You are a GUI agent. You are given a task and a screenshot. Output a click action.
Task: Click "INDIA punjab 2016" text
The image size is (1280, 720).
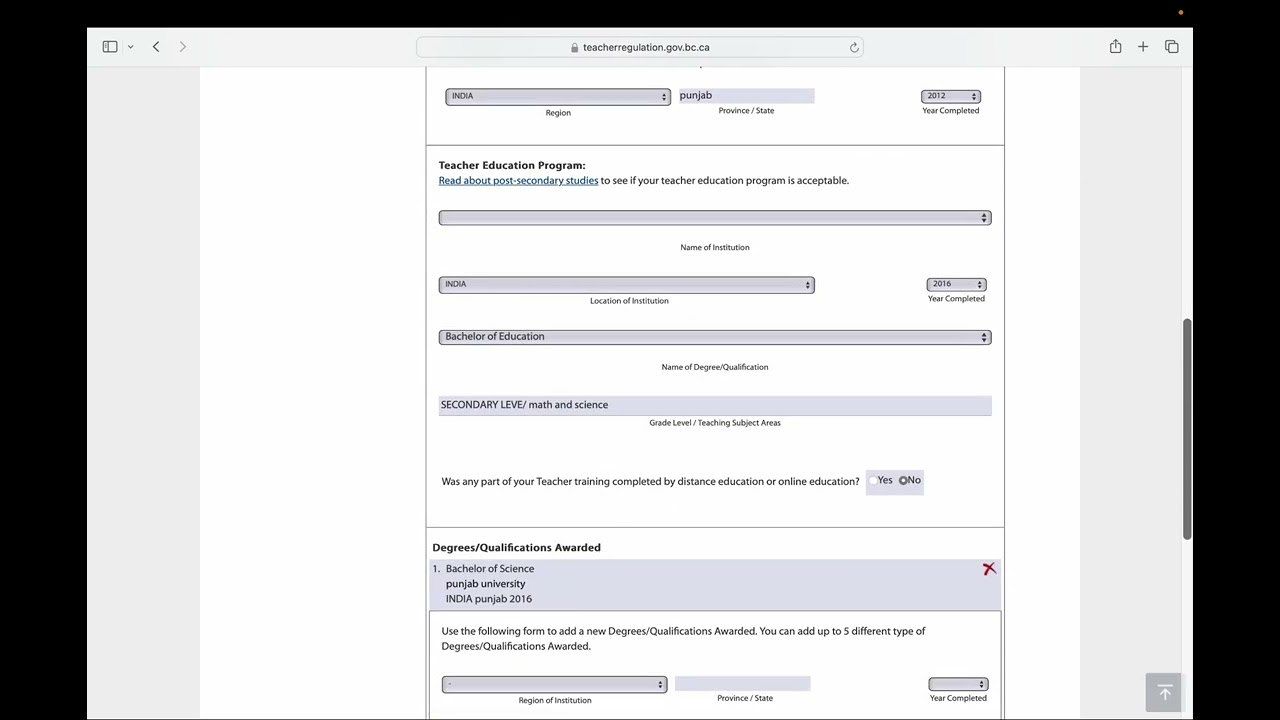pos(488,599)
